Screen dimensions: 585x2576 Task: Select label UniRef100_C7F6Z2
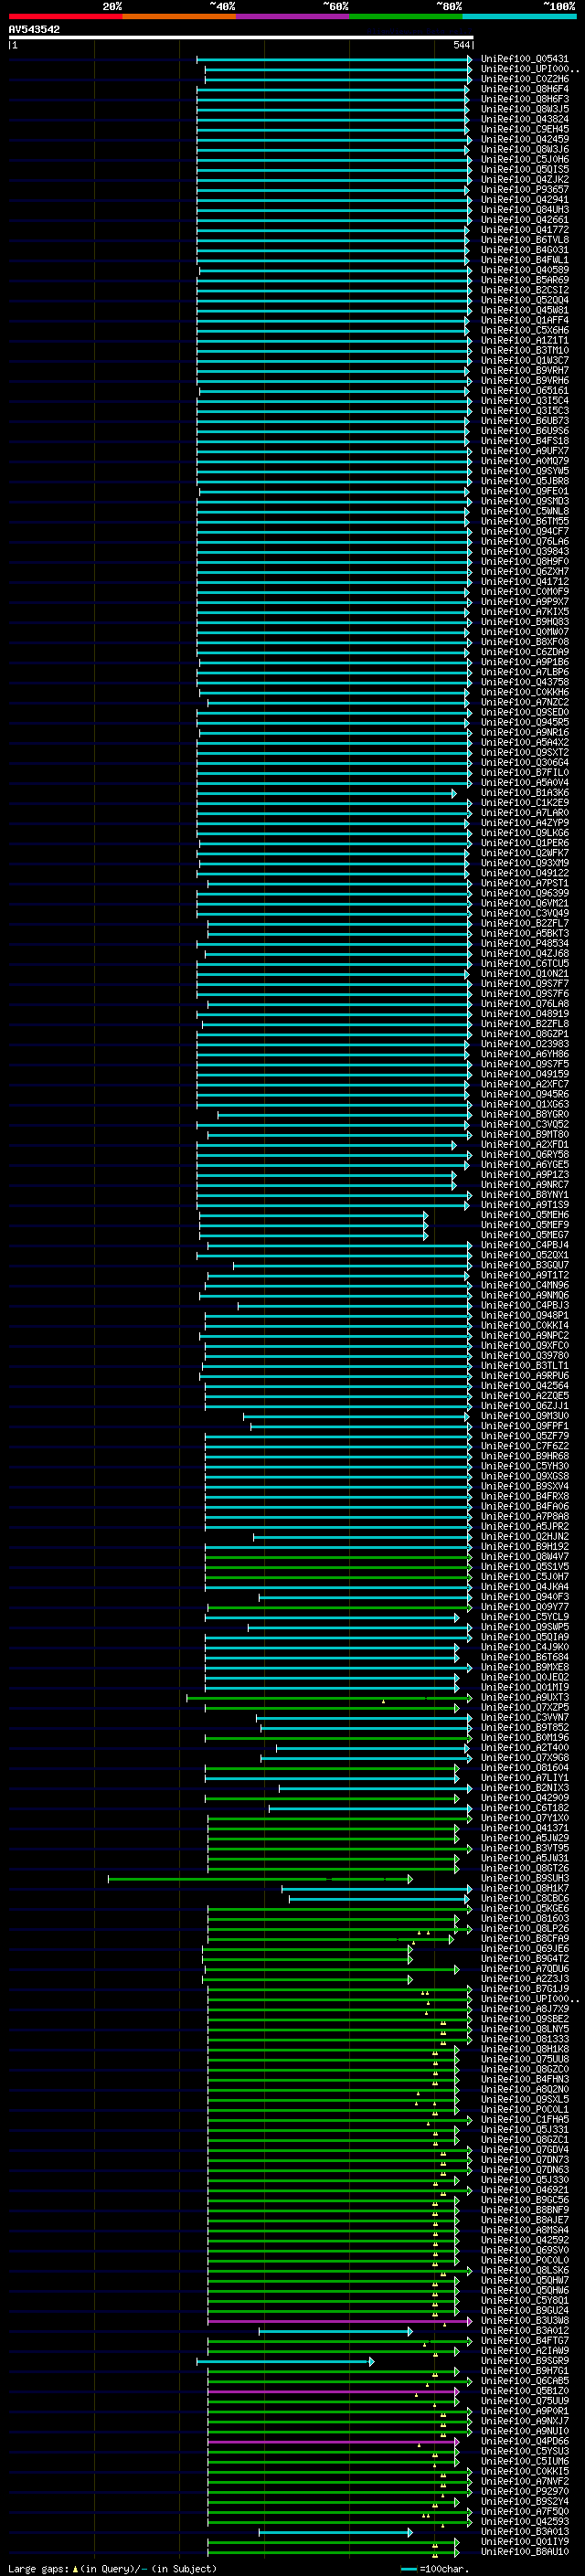(524, 1446)
